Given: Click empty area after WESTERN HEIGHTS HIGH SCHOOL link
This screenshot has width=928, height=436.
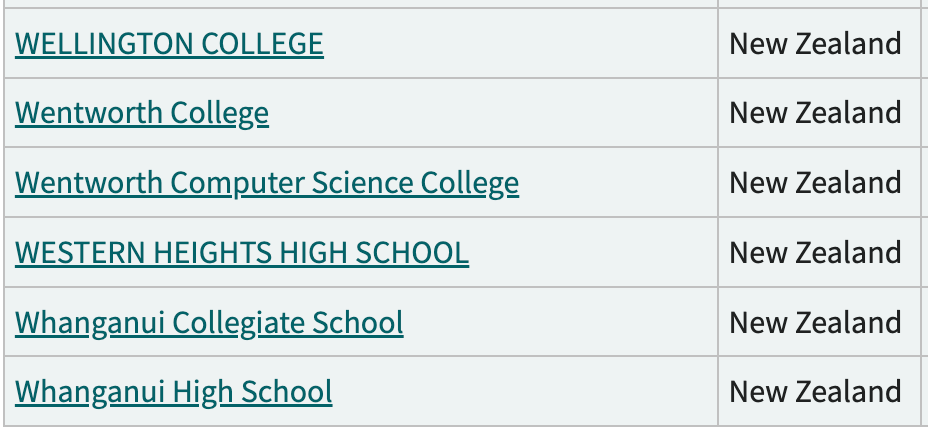Looking at the screenshot, I should 590,253.
